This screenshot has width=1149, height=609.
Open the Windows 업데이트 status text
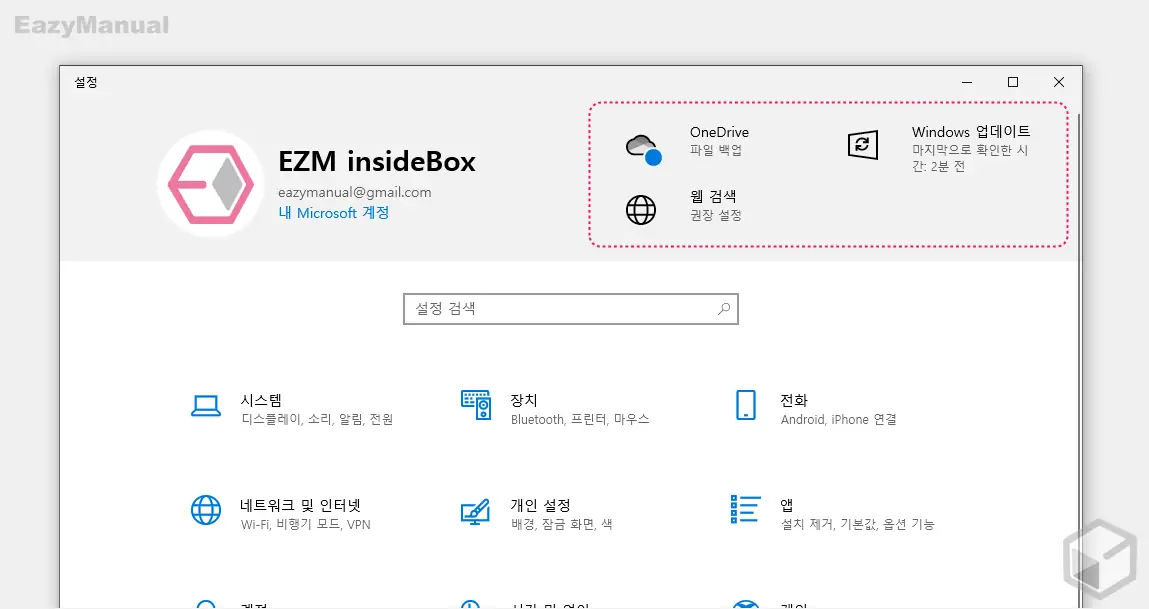pos(970,158)
